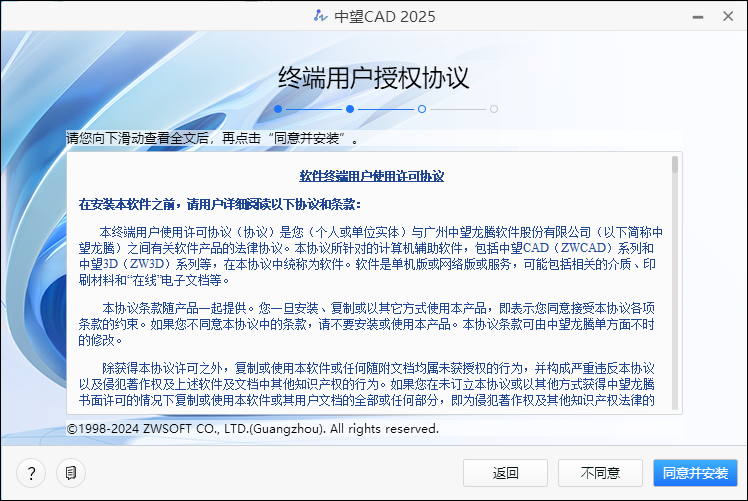
Task: Click the 软件终端用户使用许可协议 heading
Action: [372, 176]
